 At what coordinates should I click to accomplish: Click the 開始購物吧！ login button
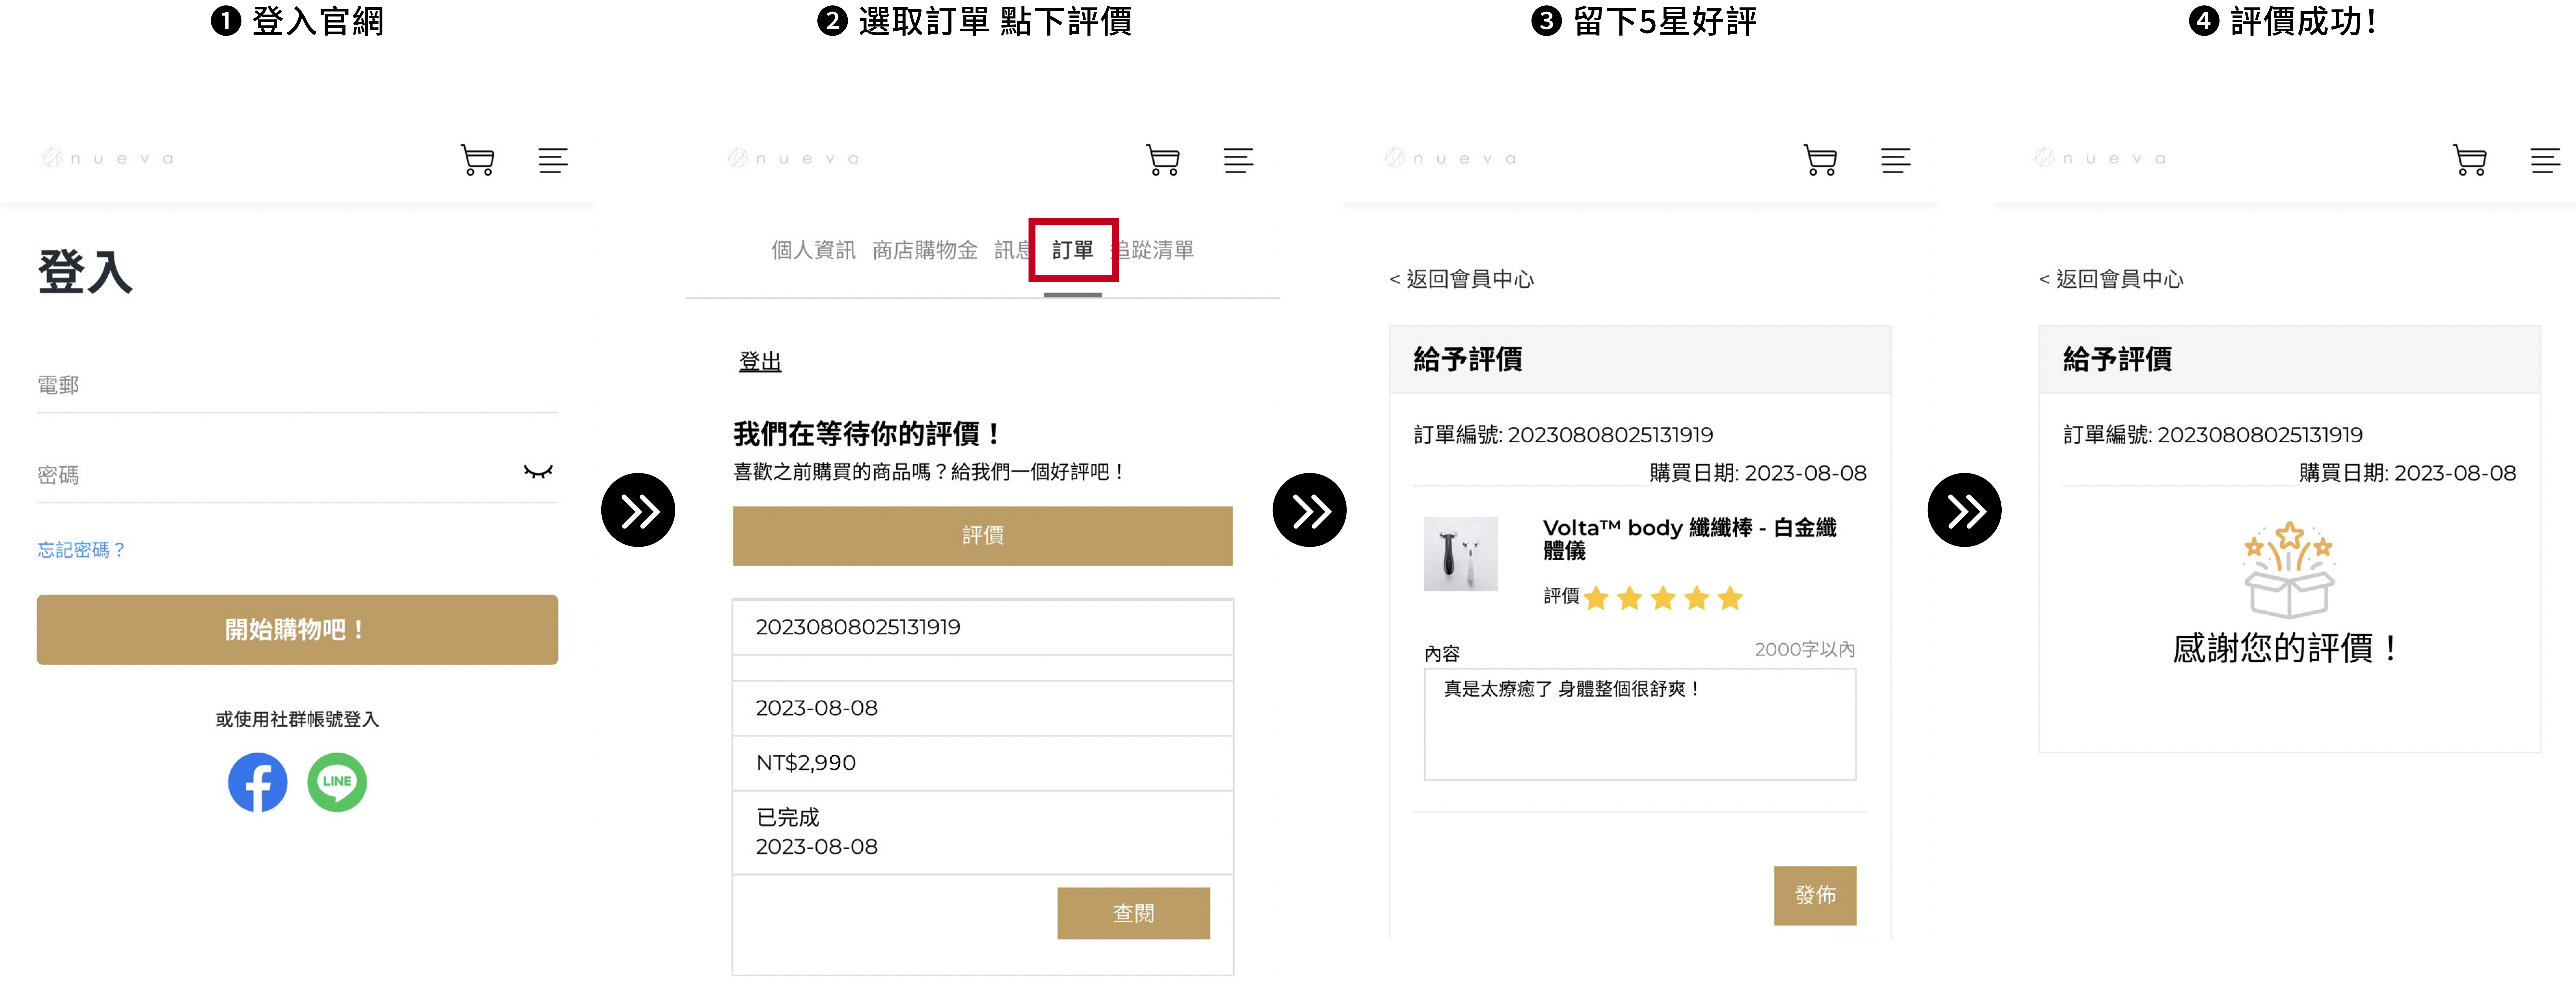click(297, 629)
